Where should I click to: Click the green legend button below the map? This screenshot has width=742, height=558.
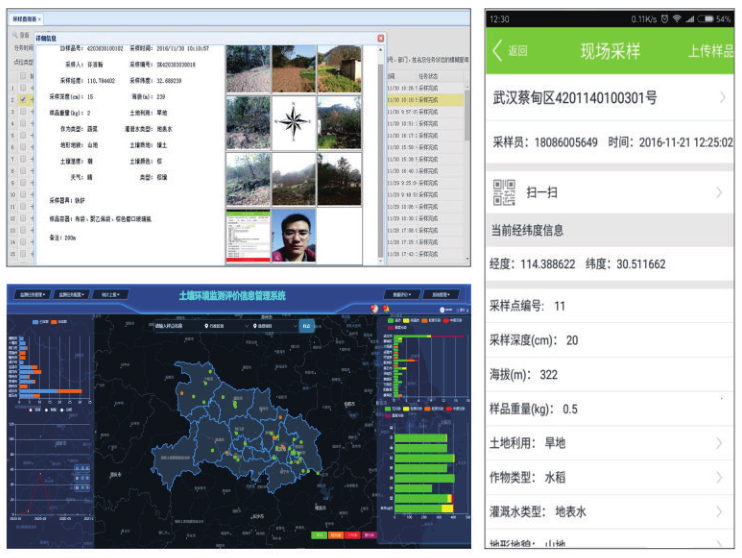[x=319, y=535]
